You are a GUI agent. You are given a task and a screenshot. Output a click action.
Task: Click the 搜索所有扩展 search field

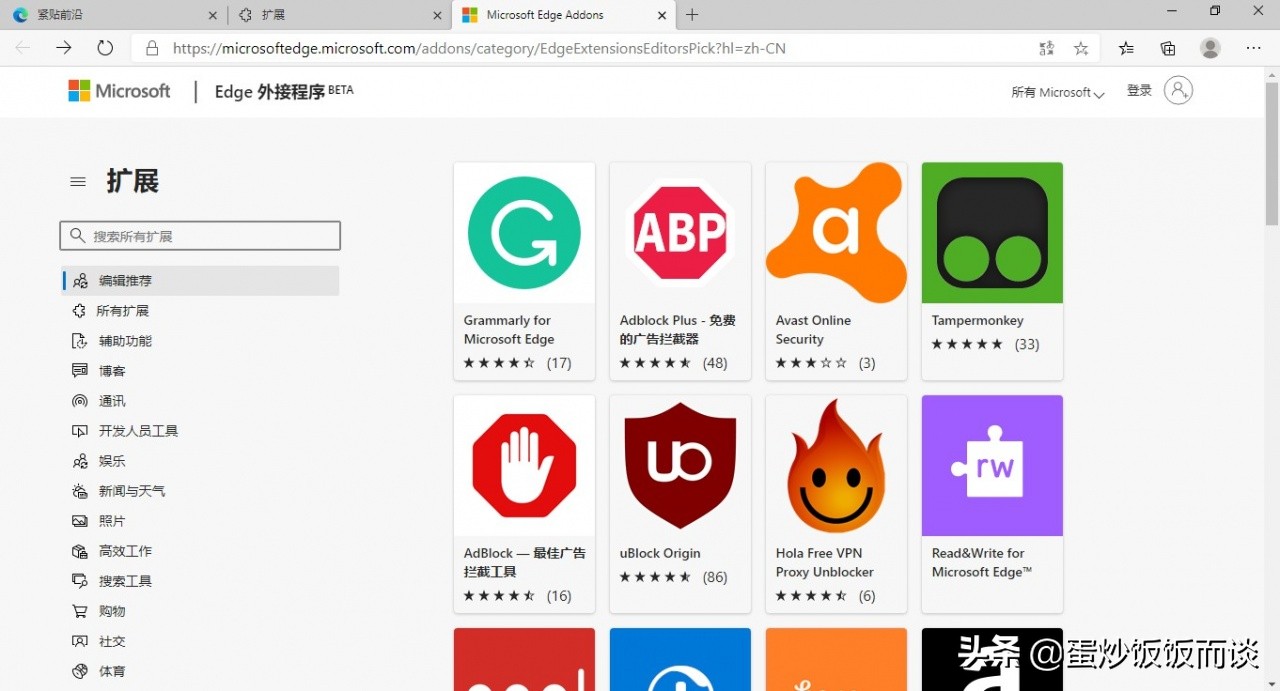200,236
